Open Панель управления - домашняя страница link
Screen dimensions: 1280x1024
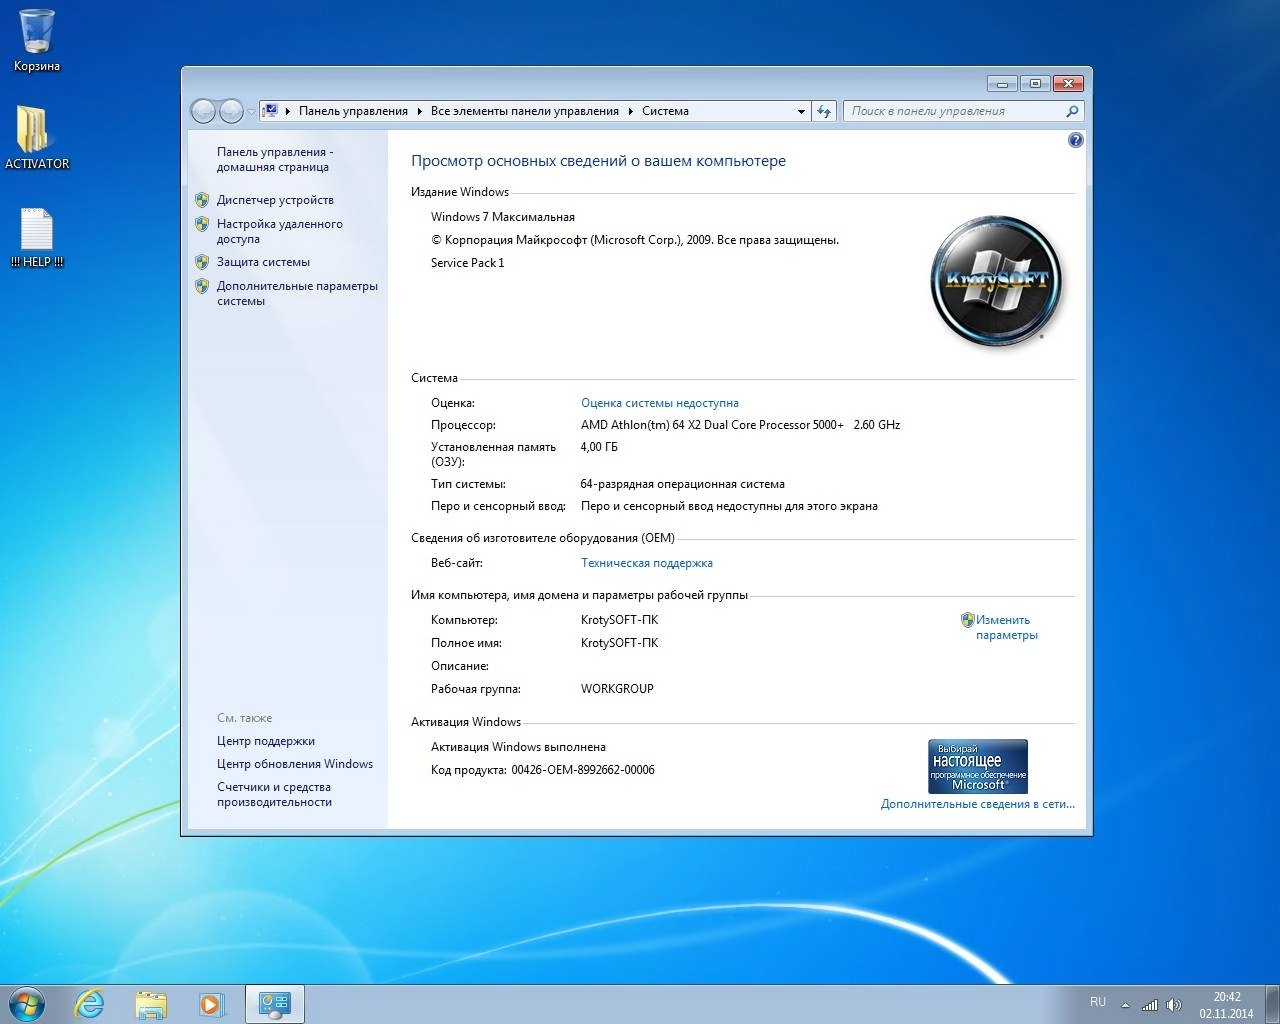275,160
